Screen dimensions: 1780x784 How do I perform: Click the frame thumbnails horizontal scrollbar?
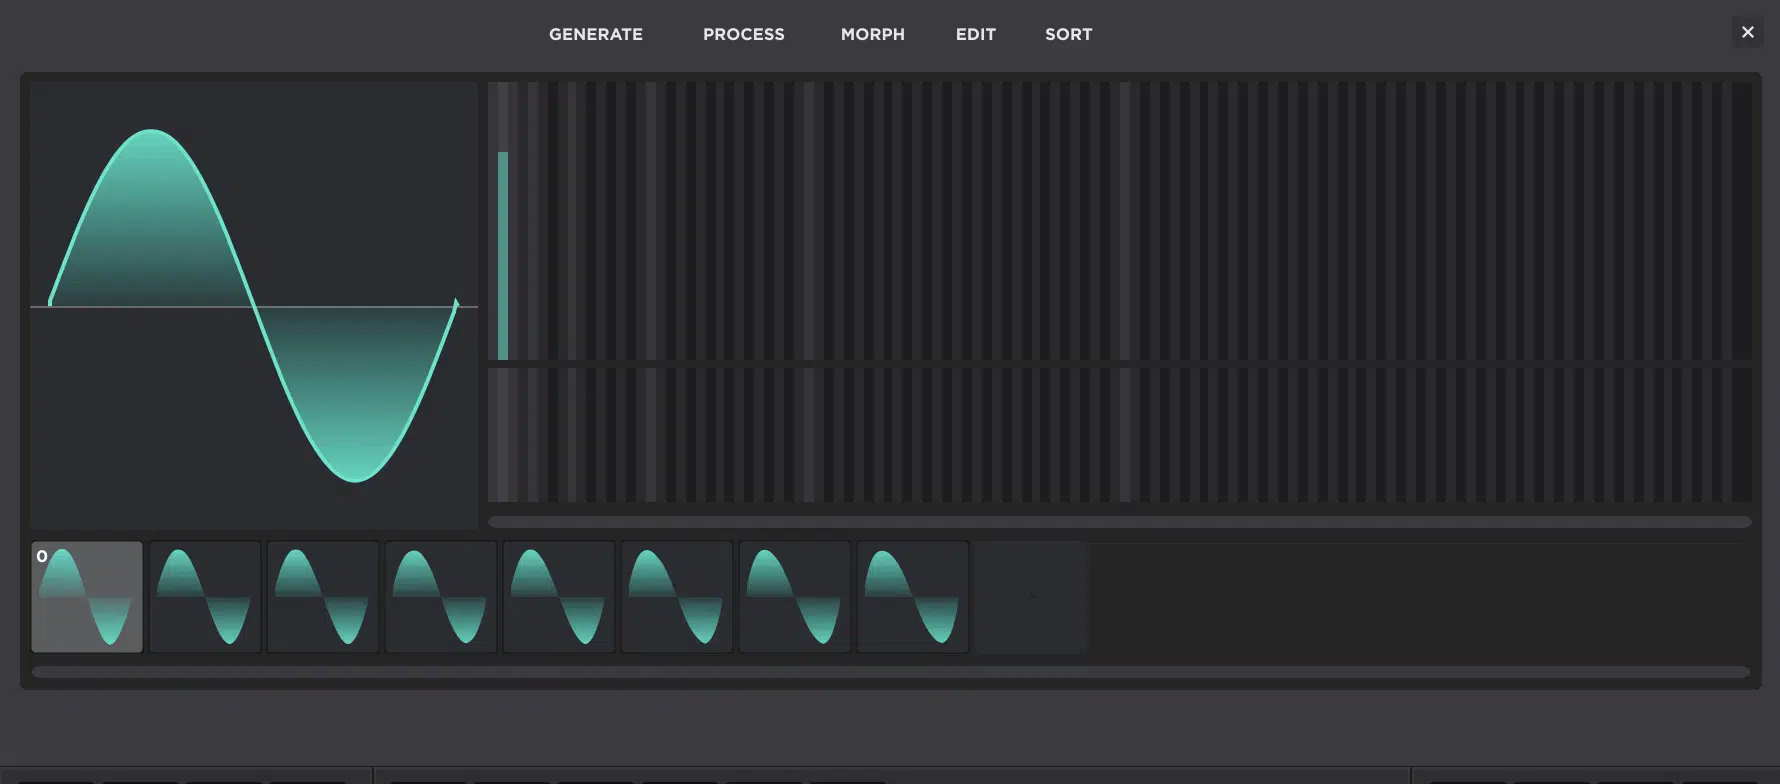pos(890,672)
